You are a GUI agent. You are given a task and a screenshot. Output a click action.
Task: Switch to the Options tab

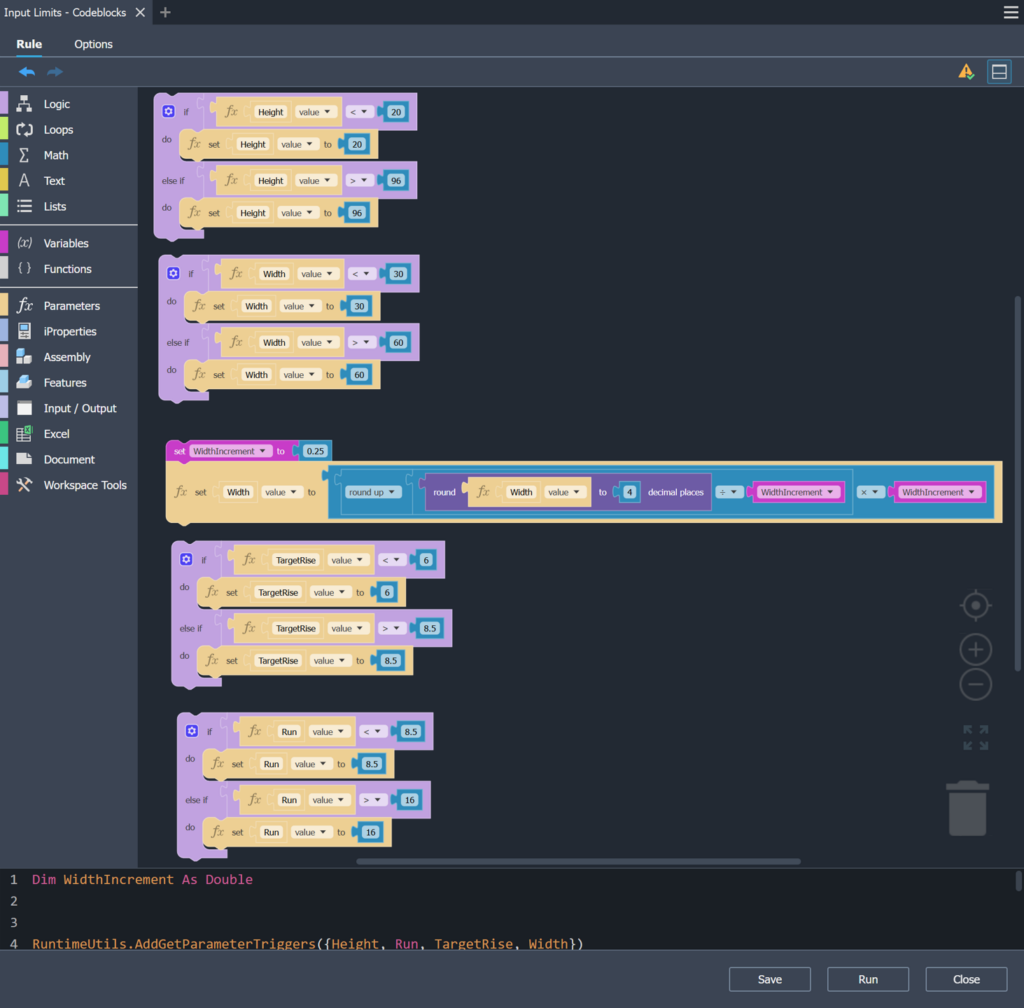tap(93, 44)
